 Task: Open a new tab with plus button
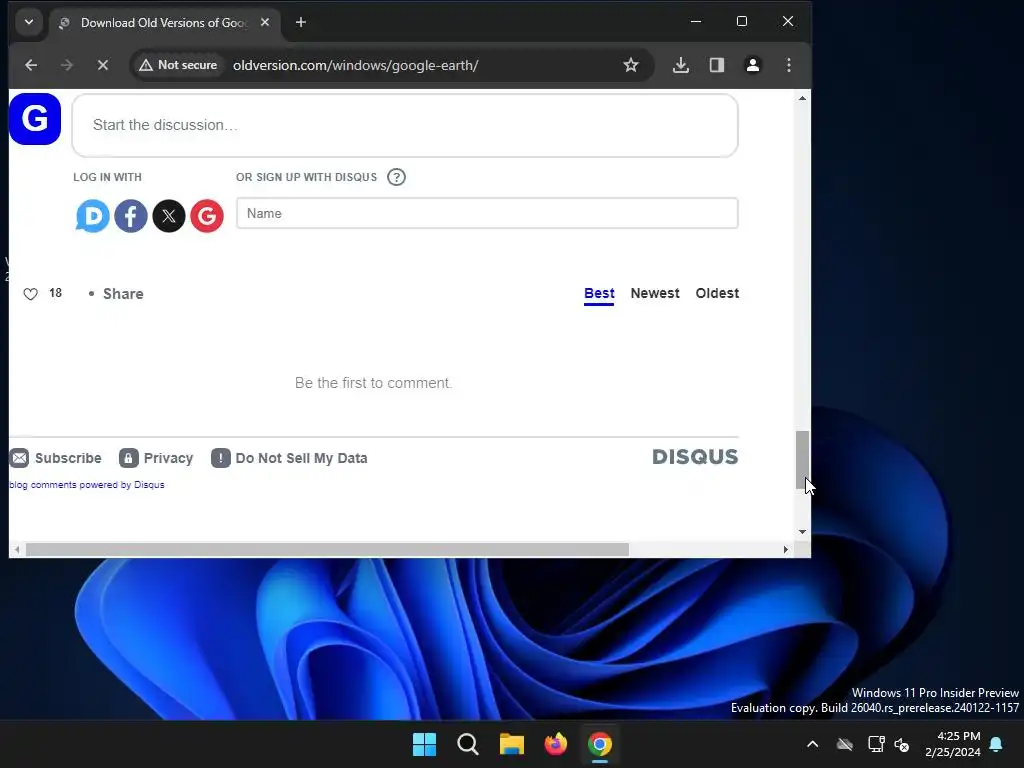pyautogui.click(x=300, y=22)
